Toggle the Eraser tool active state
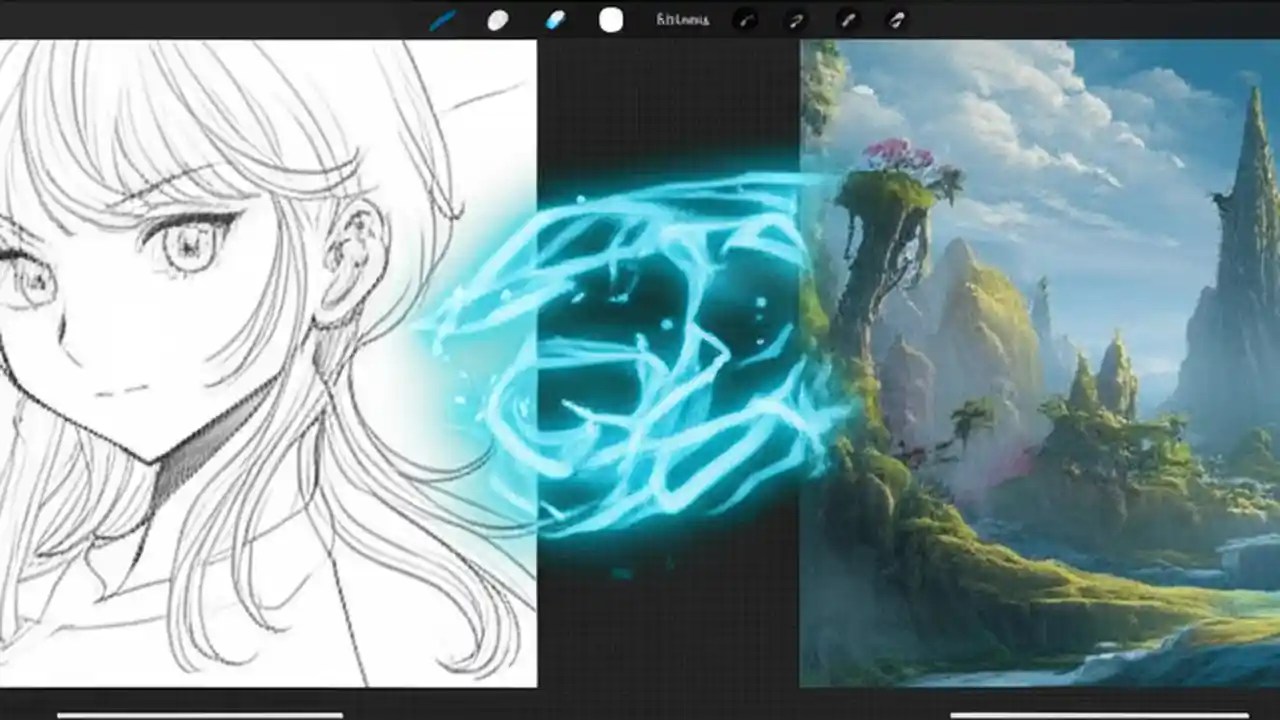This screenshot has height=720, width=1280. pyautogui.click(x=555, y=18)
